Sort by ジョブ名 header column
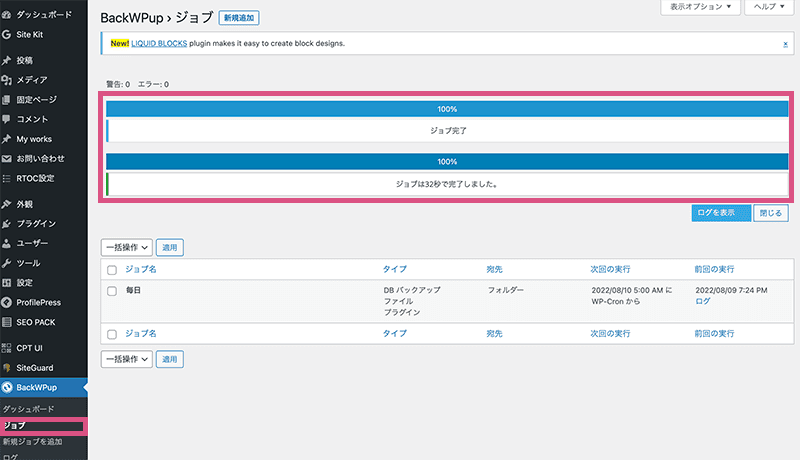The height and width of the screenshot is (460, 800). click(141, 269)
